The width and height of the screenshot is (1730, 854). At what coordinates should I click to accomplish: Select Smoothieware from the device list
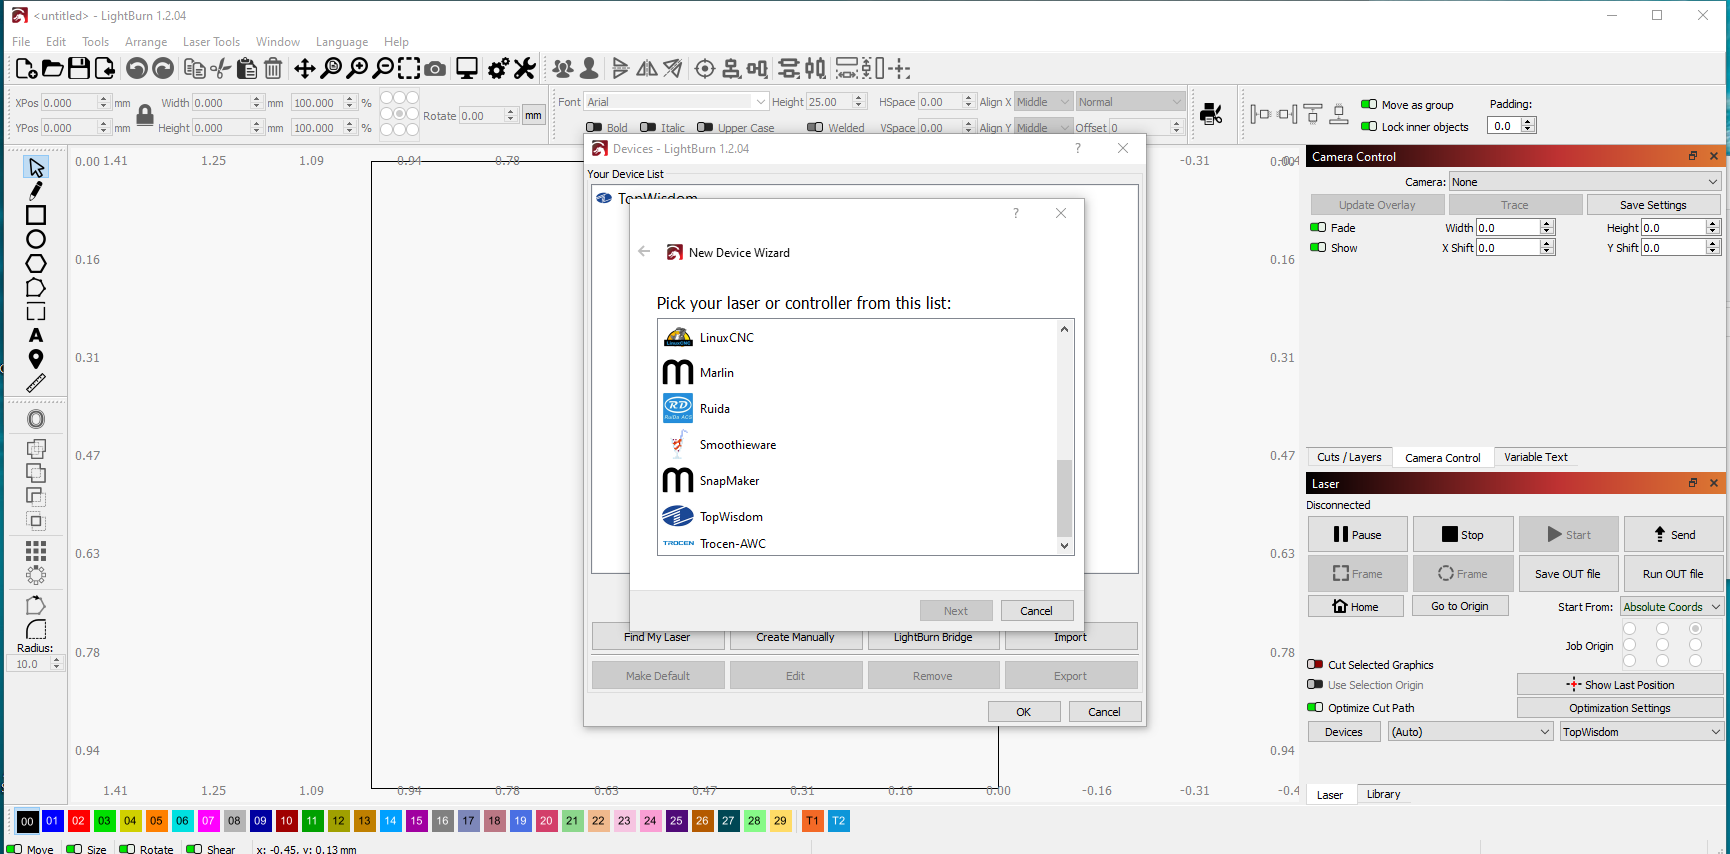click(856, 444)
